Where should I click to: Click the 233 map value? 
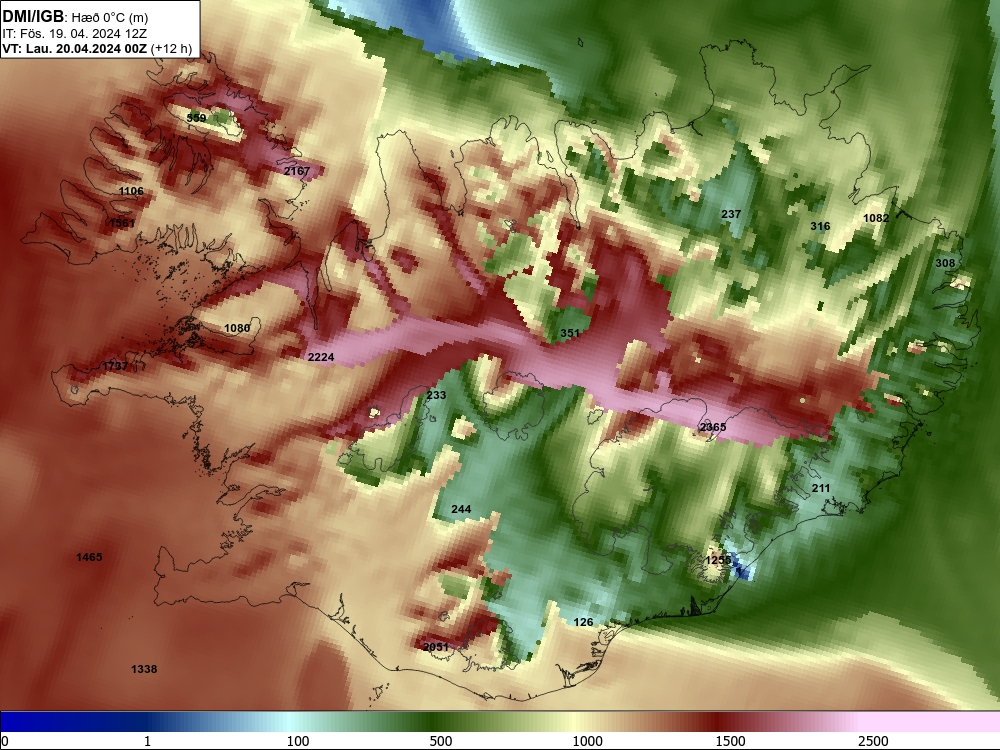click(x=436, y=395)
